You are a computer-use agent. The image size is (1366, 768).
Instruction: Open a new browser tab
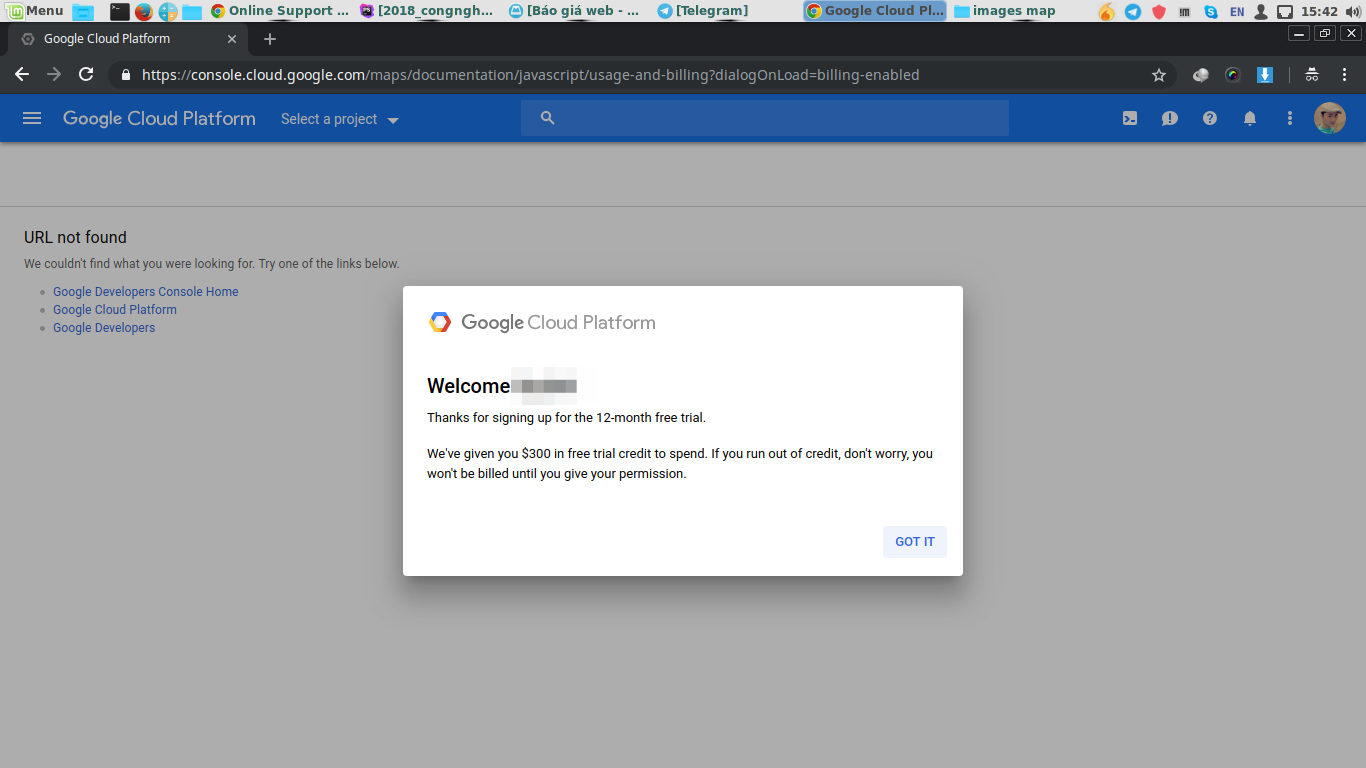pos(269,39)
